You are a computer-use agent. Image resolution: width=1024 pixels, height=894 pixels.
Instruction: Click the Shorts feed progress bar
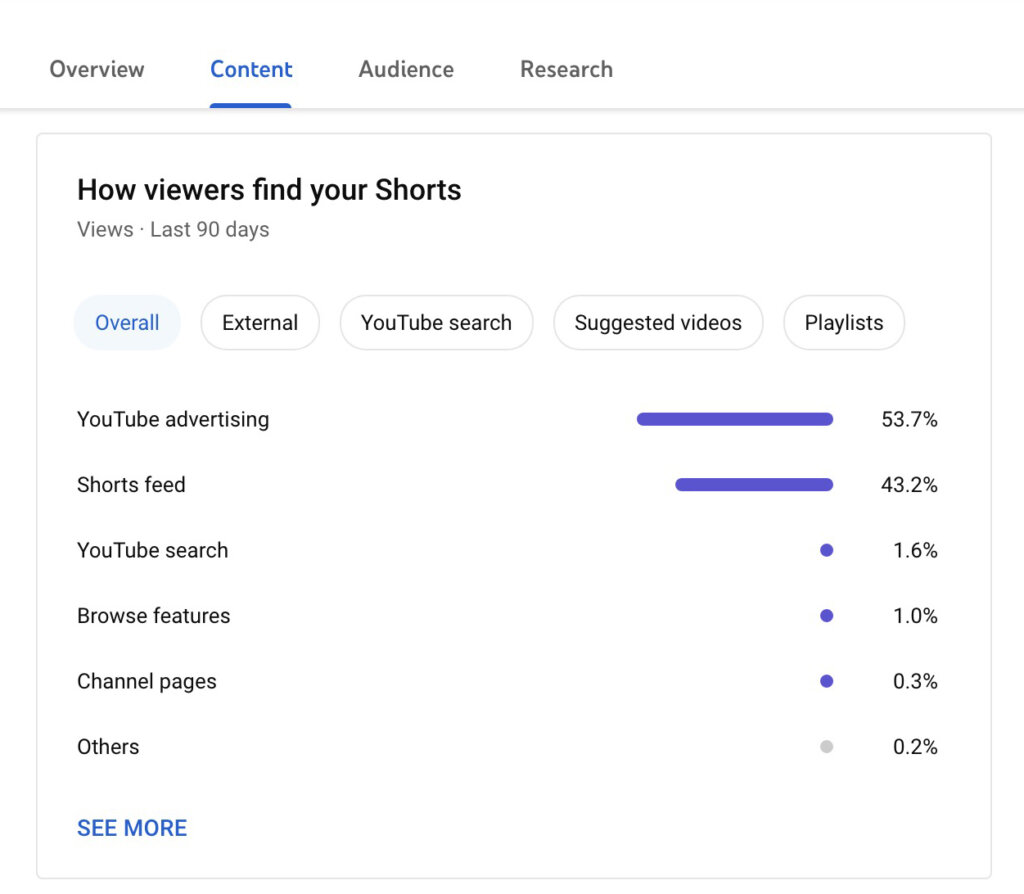(x=753, y=485)
